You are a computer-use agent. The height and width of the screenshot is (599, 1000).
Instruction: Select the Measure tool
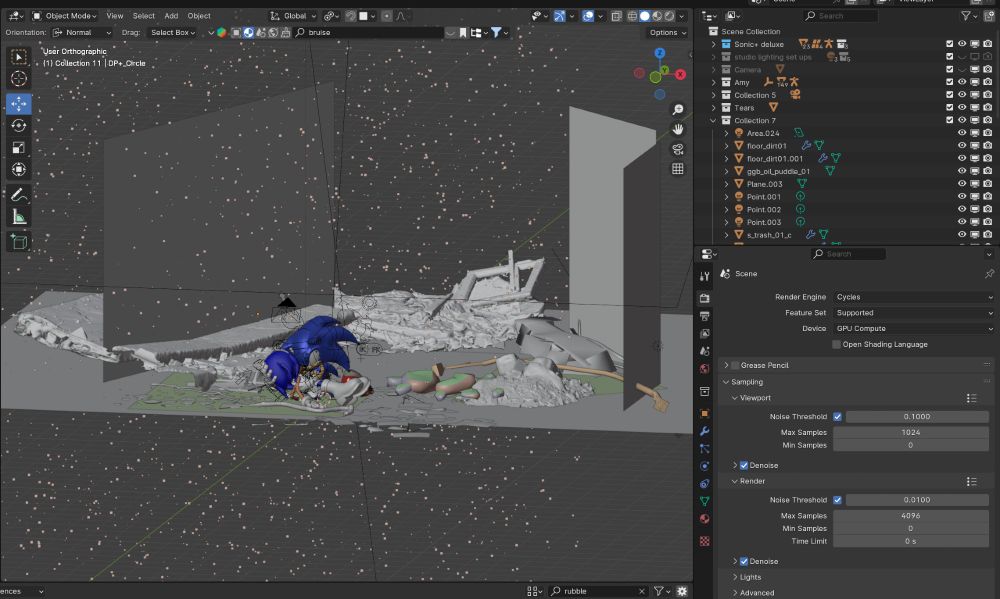[x=18, y=217]
